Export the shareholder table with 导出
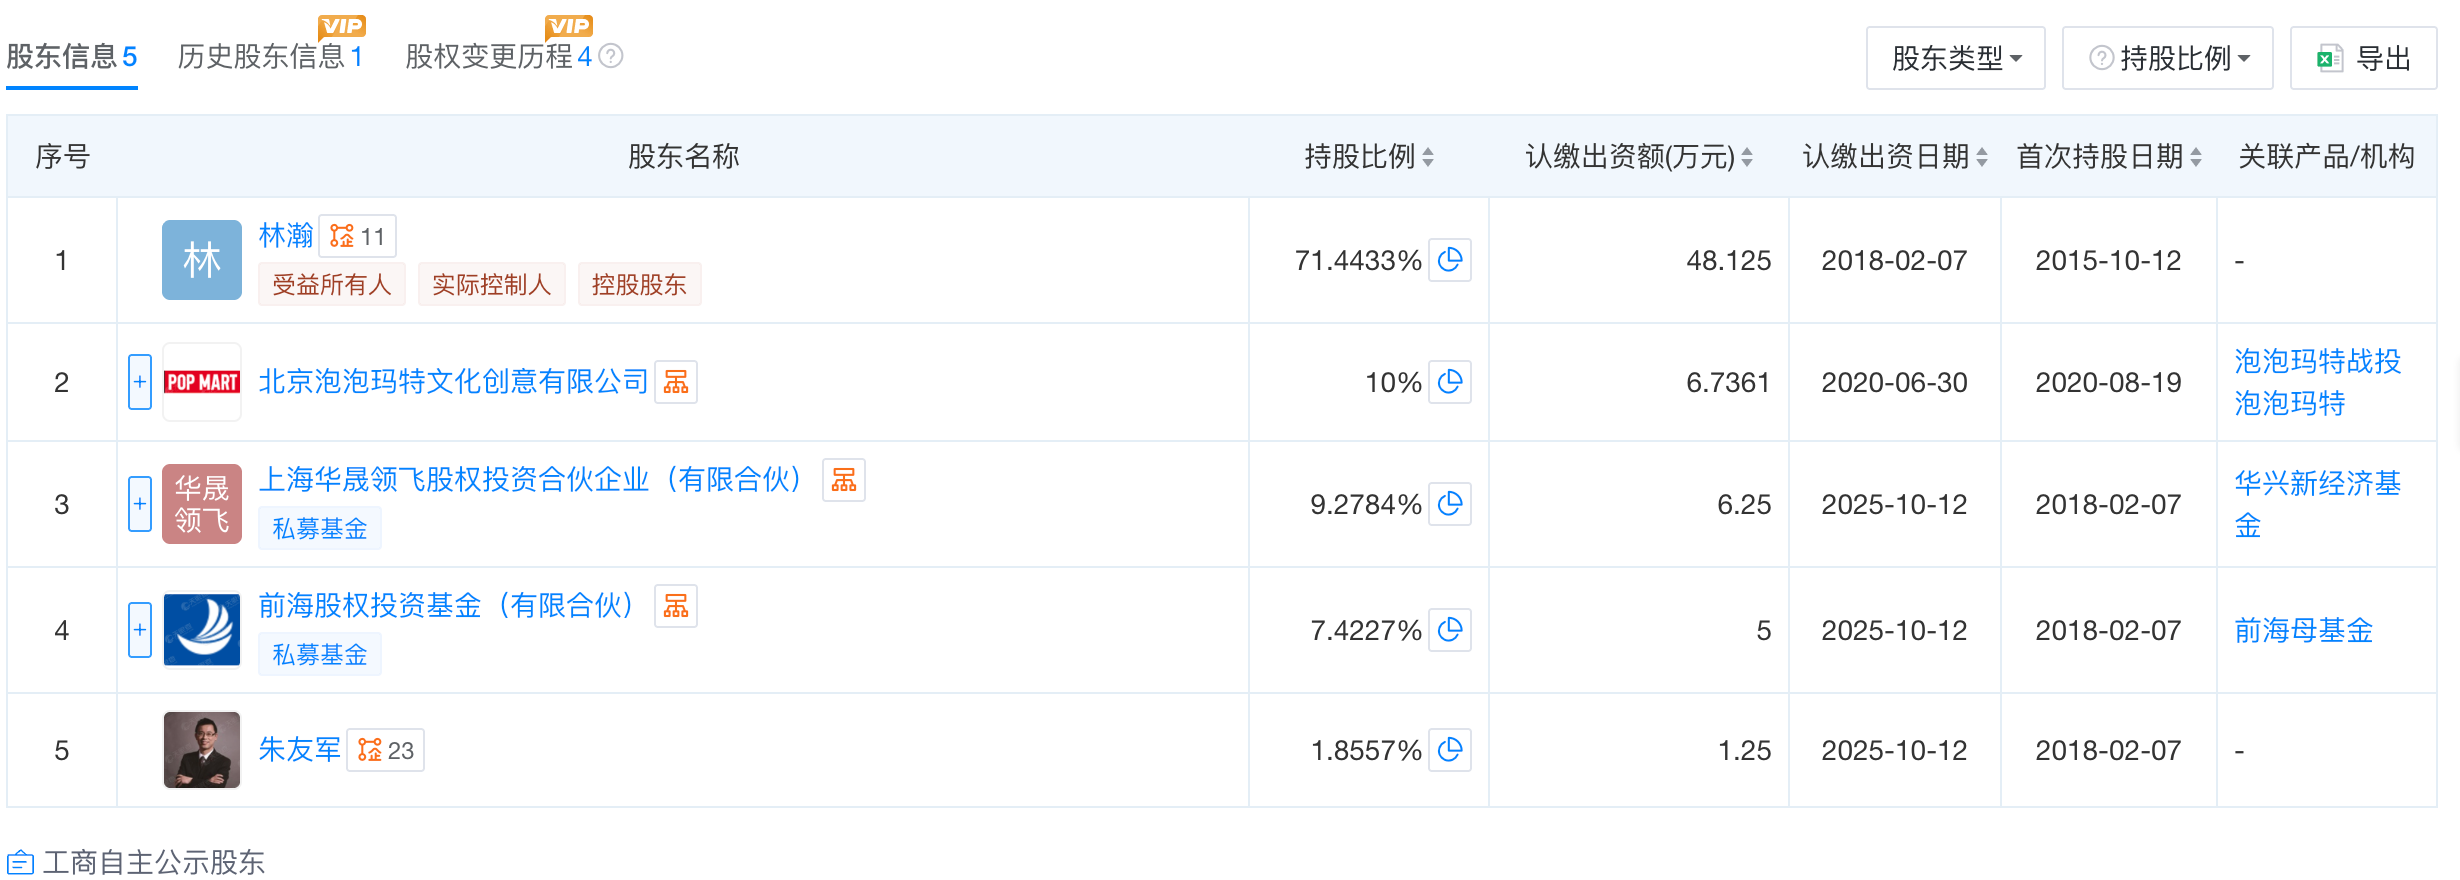Image resolution: width=2460 pixels, height=880 pixels. point(2363,58)
